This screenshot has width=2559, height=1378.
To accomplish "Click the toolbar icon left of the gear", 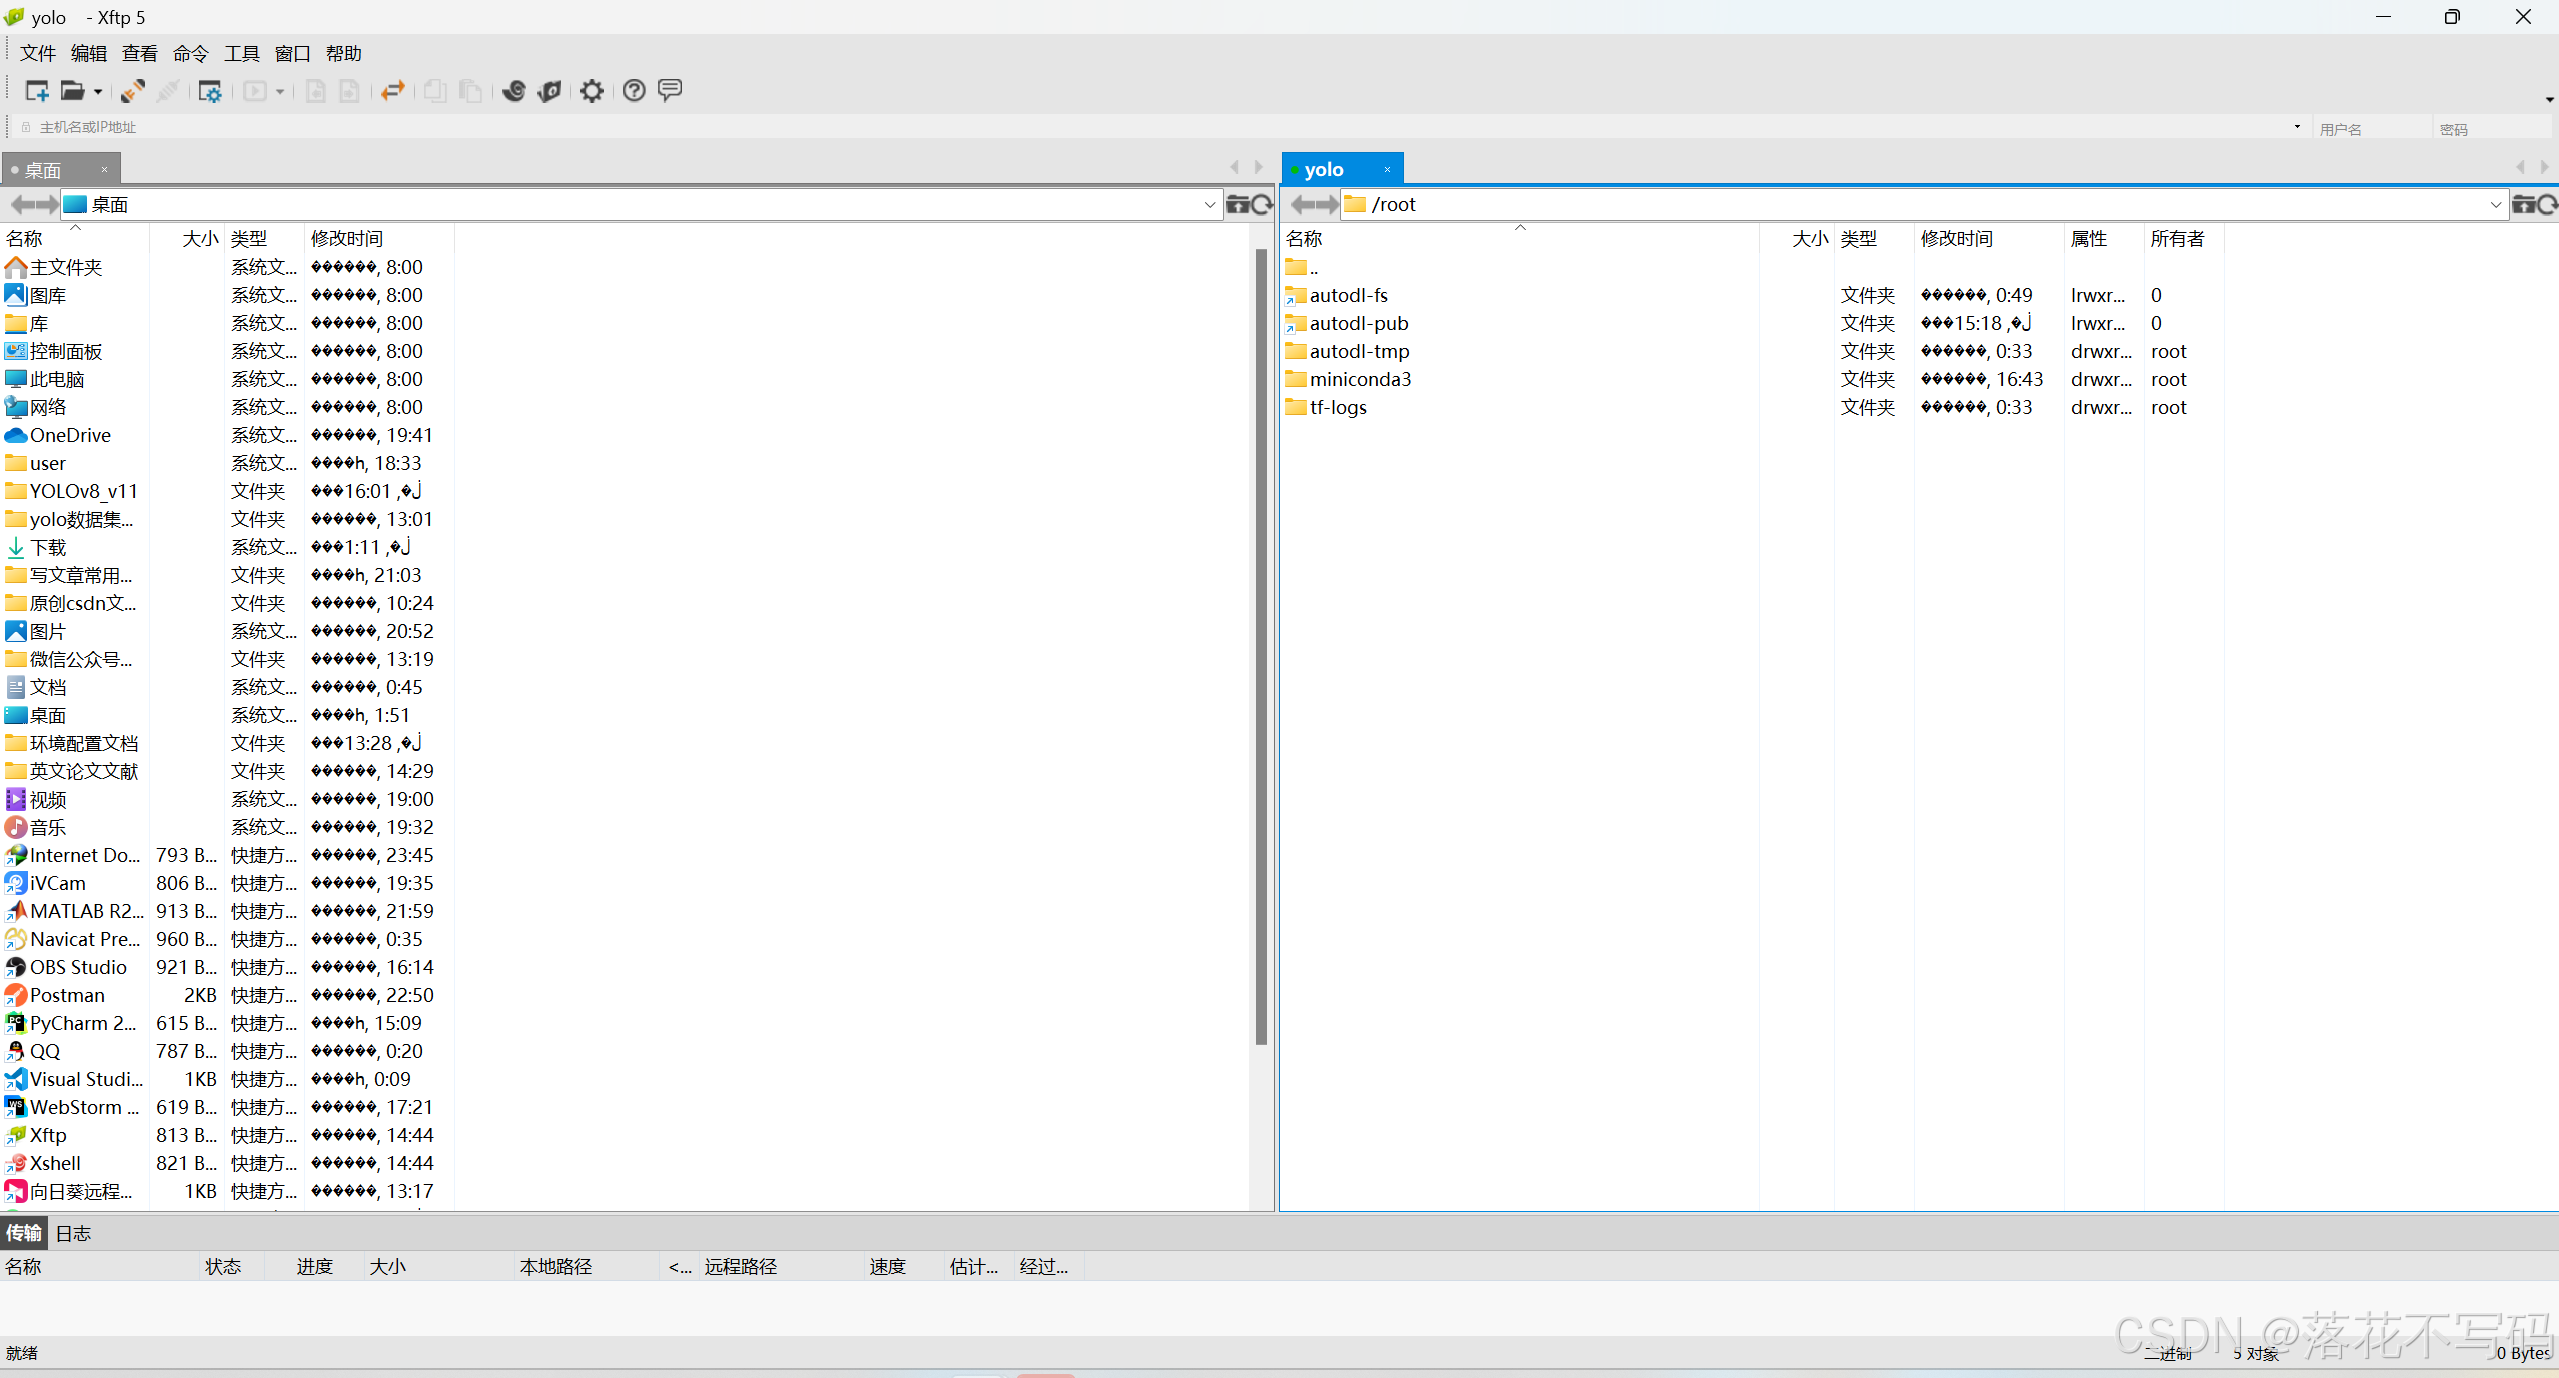I will [550, 91].
